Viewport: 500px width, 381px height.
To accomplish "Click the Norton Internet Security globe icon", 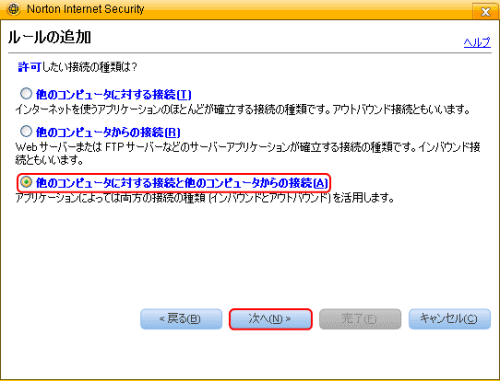I will pos(13,9).
